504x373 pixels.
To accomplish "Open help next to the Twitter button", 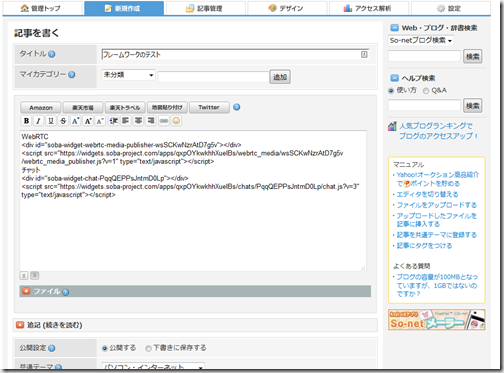I will click(236, 107).
